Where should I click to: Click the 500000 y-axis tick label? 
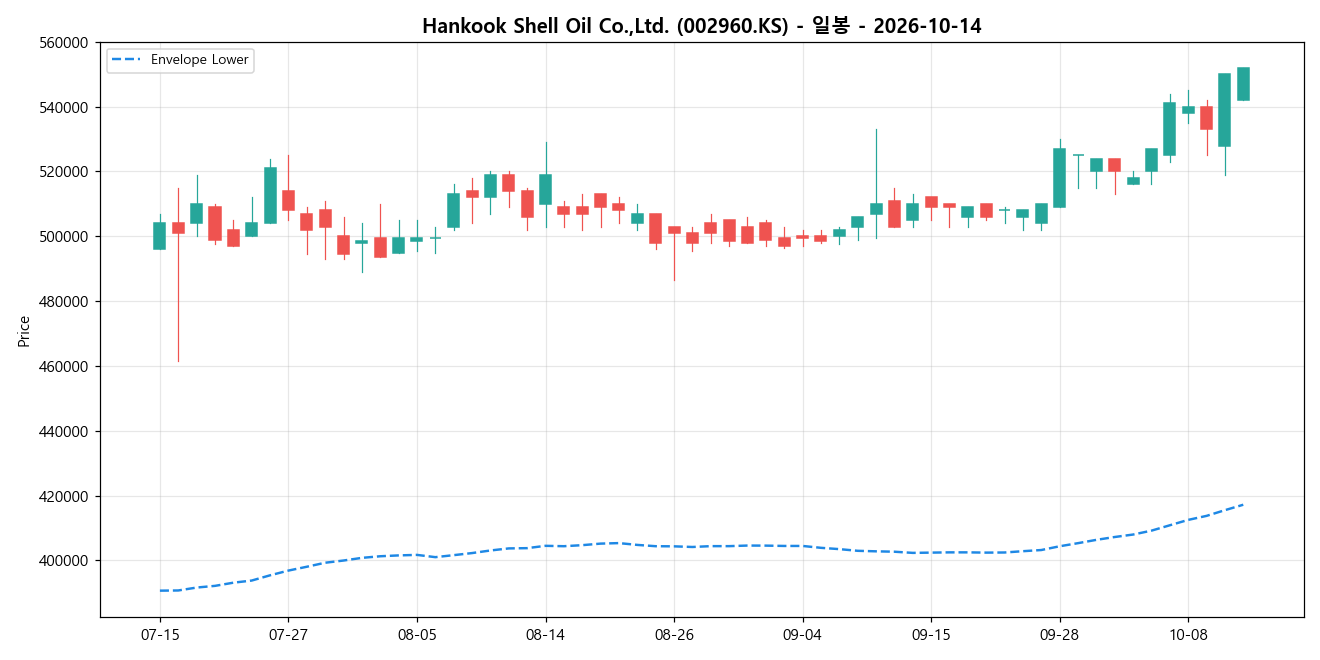[x=63, y=237]
